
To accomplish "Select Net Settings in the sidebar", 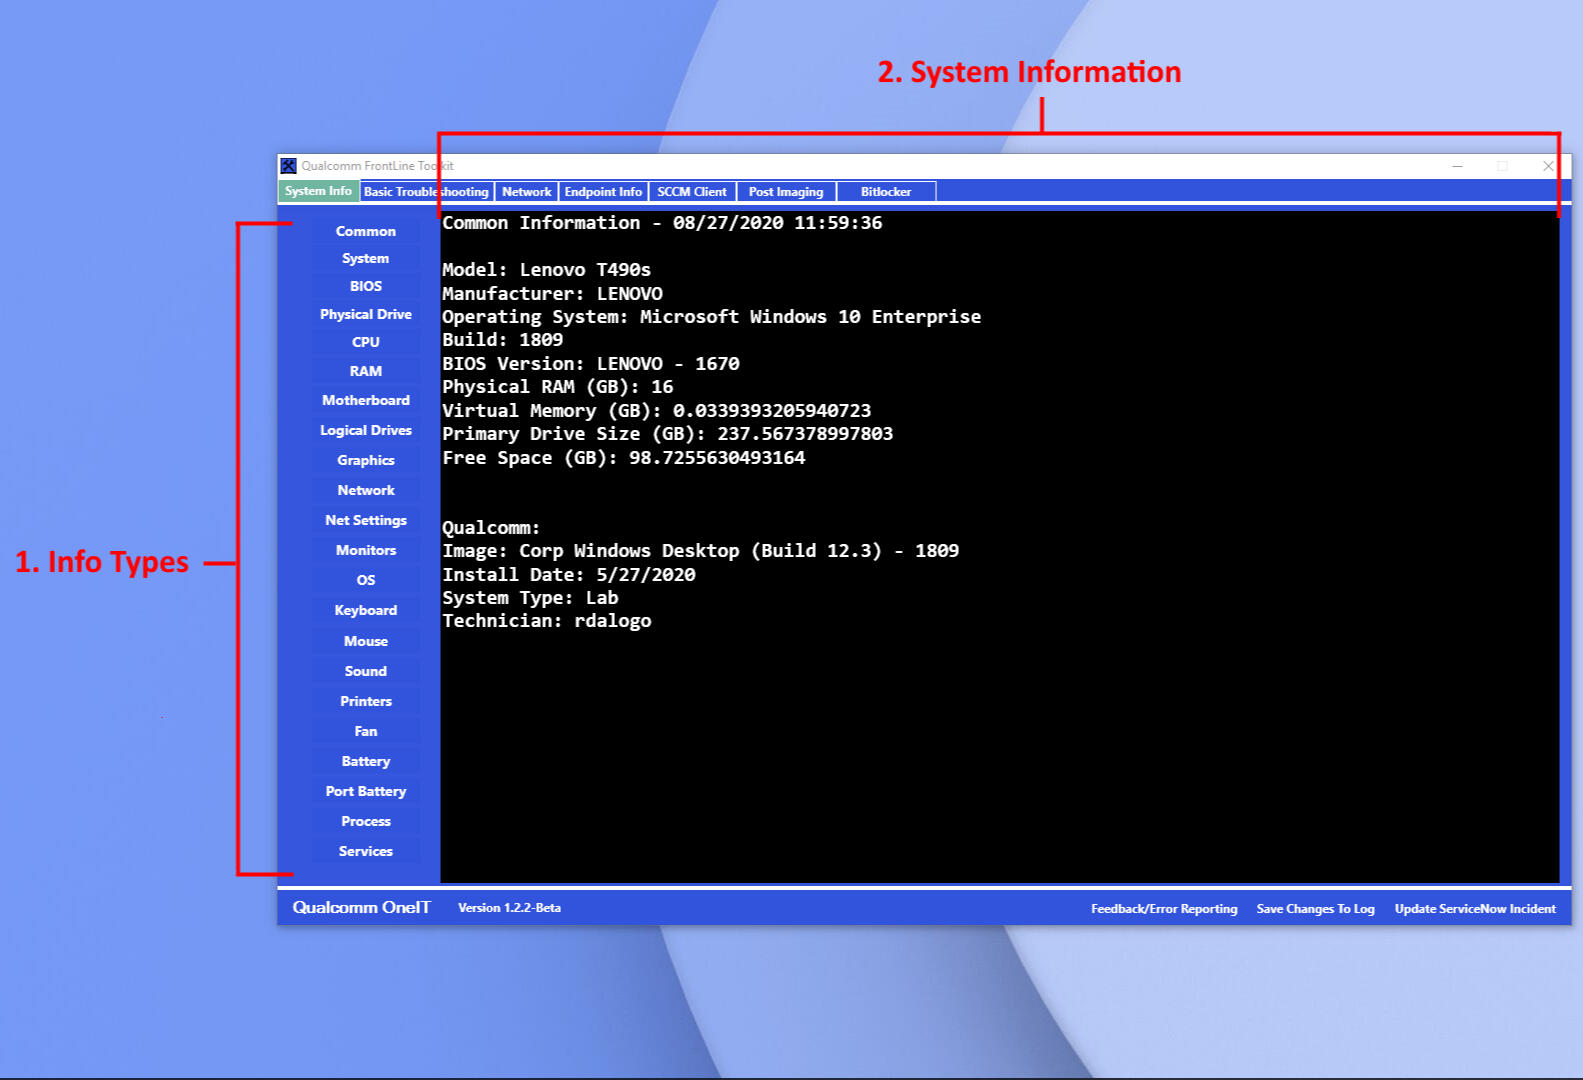I will coord(365,520).
